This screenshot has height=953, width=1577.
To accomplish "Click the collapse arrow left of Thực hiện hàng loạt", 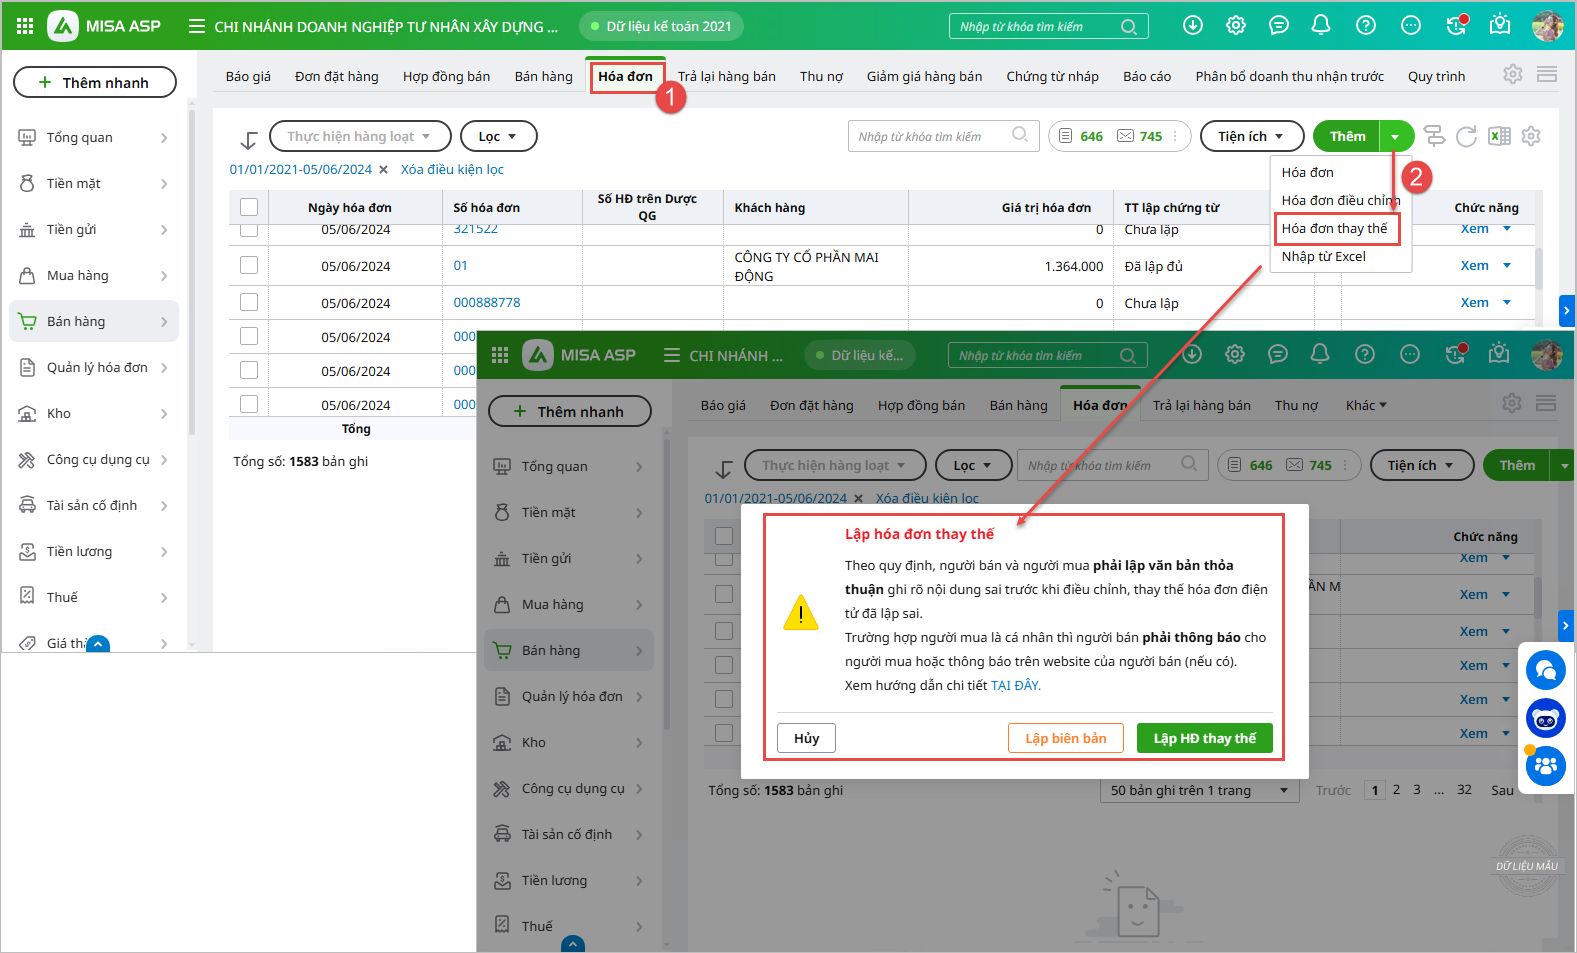I will point(249,140).
